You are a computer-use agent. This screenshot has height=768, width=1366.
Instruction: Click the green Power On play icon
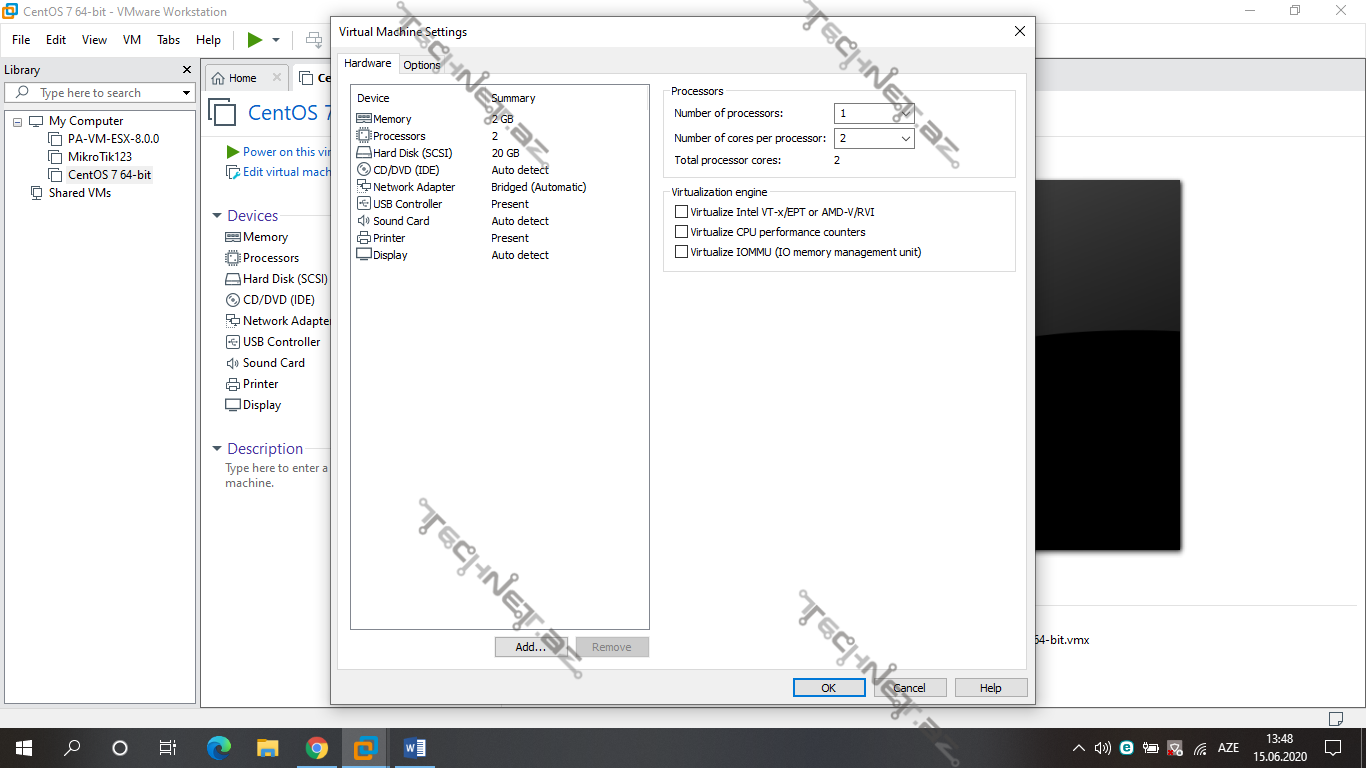coord(255,40)
